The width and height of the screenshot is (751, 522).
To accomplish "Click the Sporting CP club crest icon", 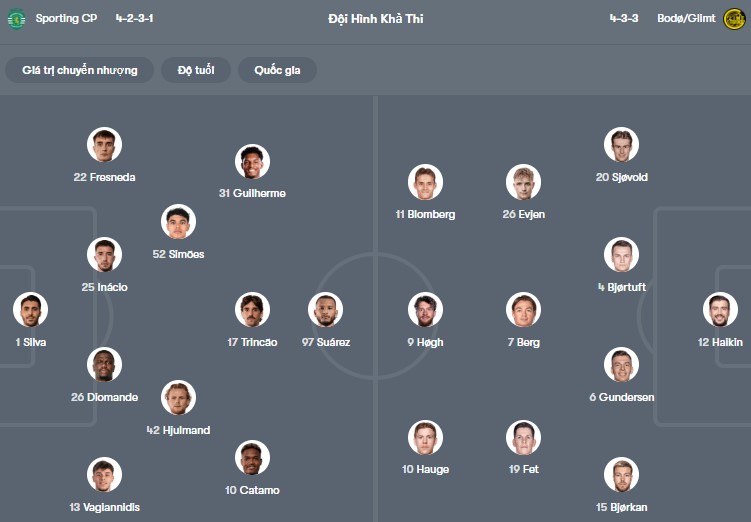I will click(16, 19).
